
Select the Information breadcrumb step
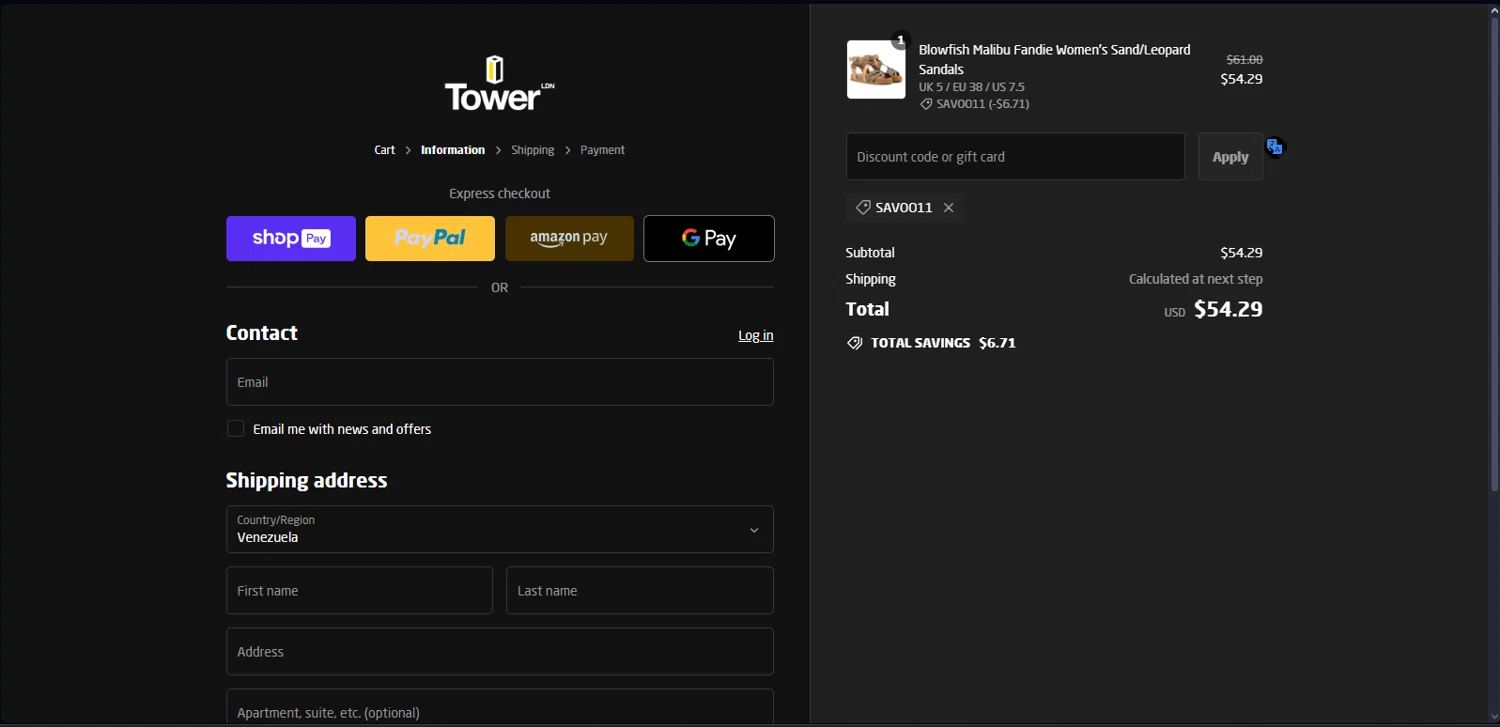coord(453,150)
